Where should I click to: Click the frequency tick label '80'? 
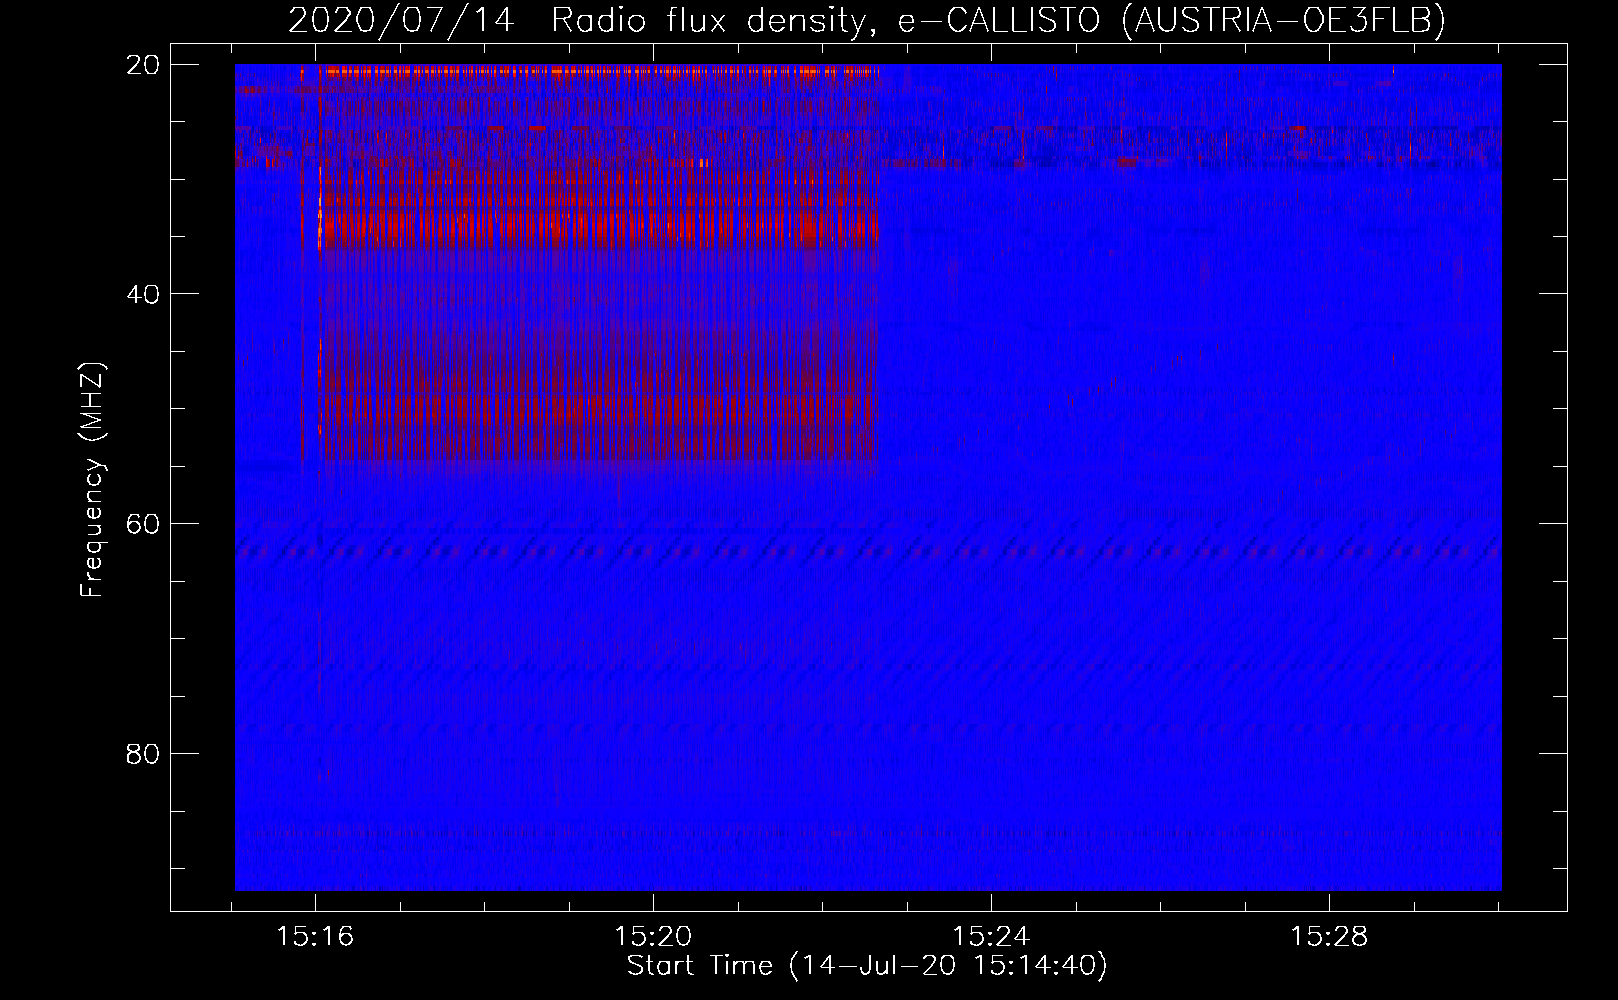click(x=143, y=754)
